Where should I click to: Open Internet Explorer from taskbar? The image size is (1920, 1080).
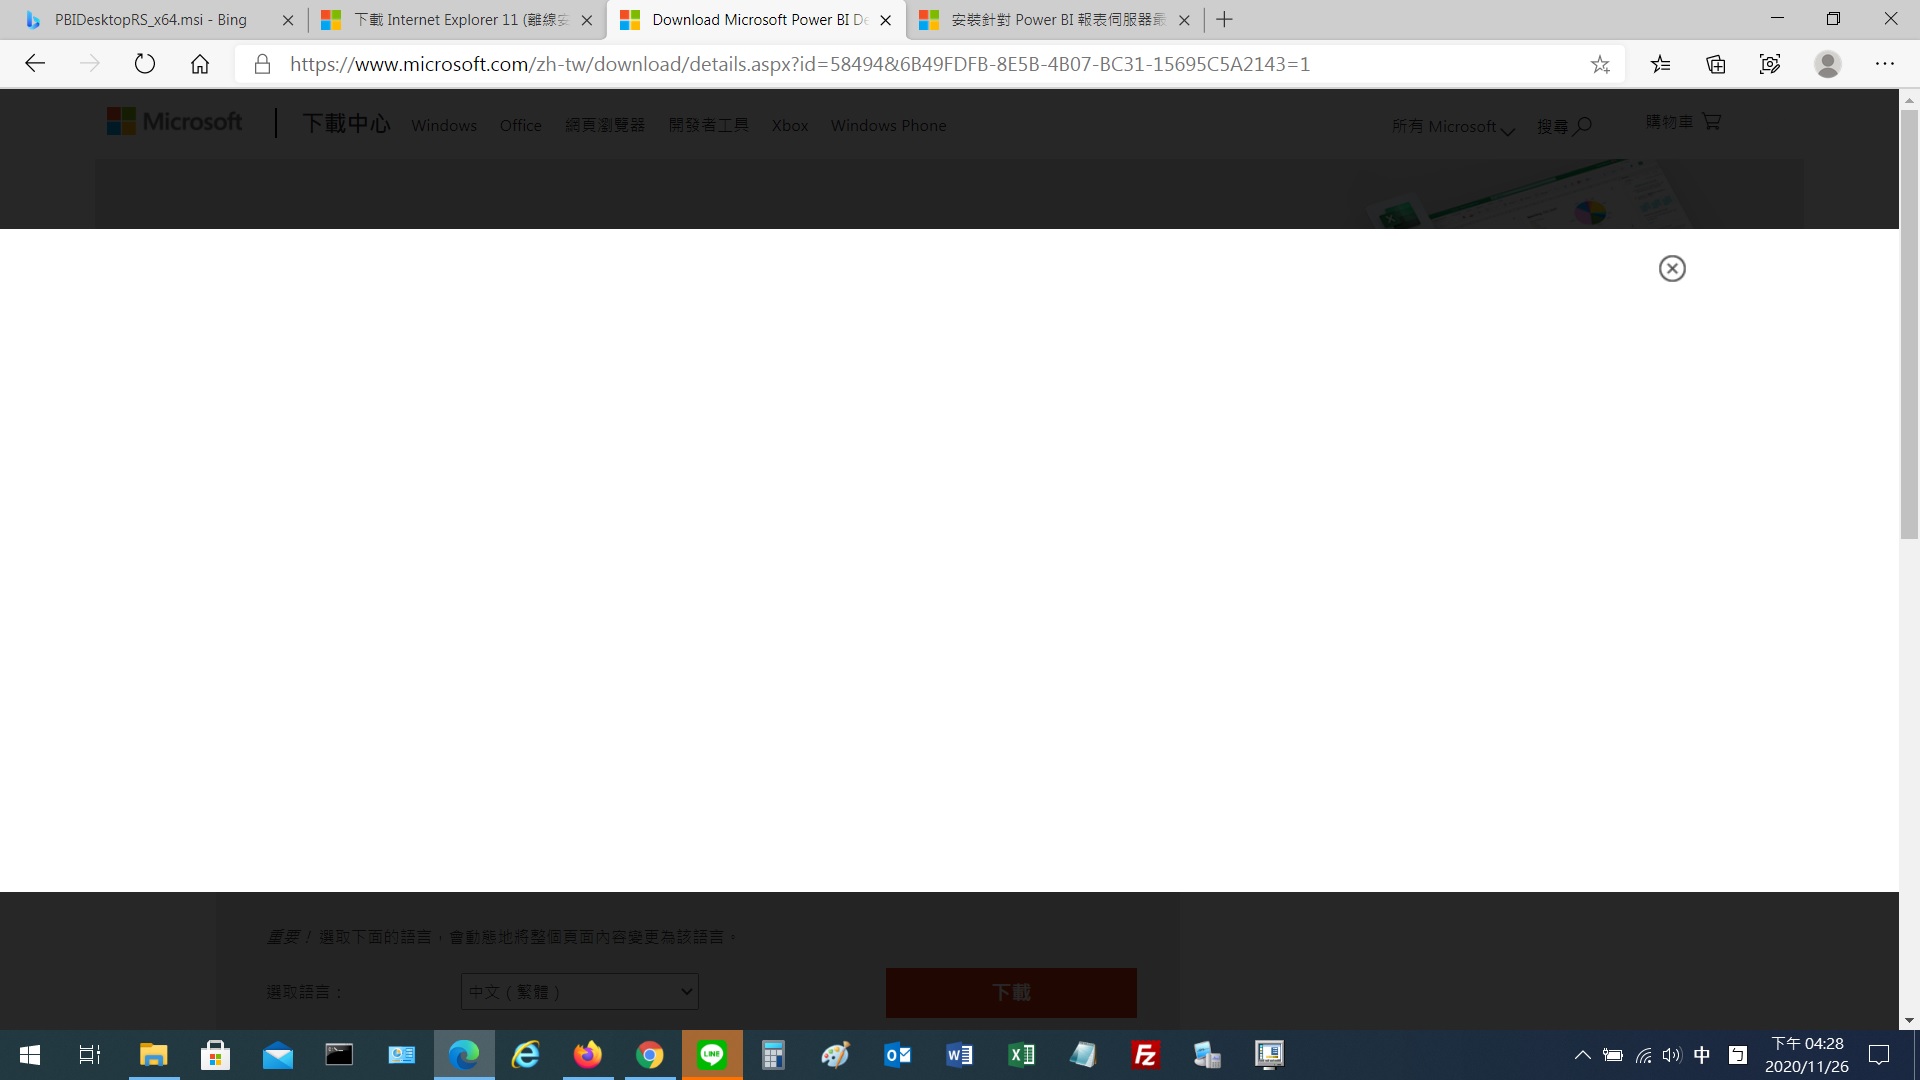click(x=525, y=1055)
